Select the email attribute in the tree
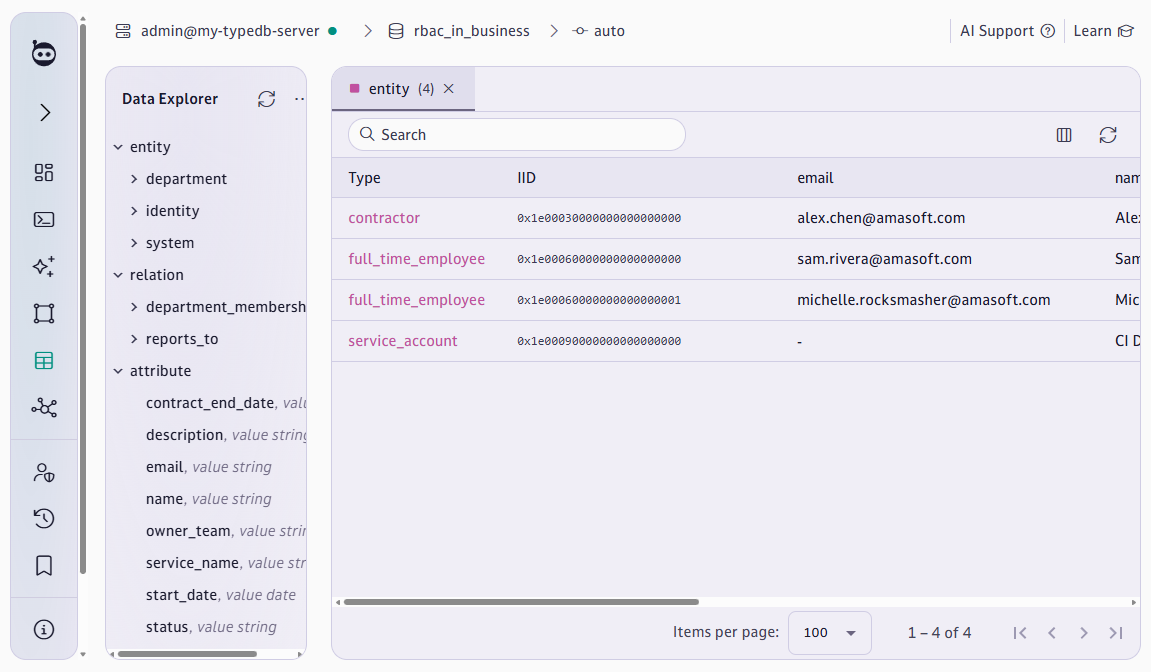 pos(164,467)
